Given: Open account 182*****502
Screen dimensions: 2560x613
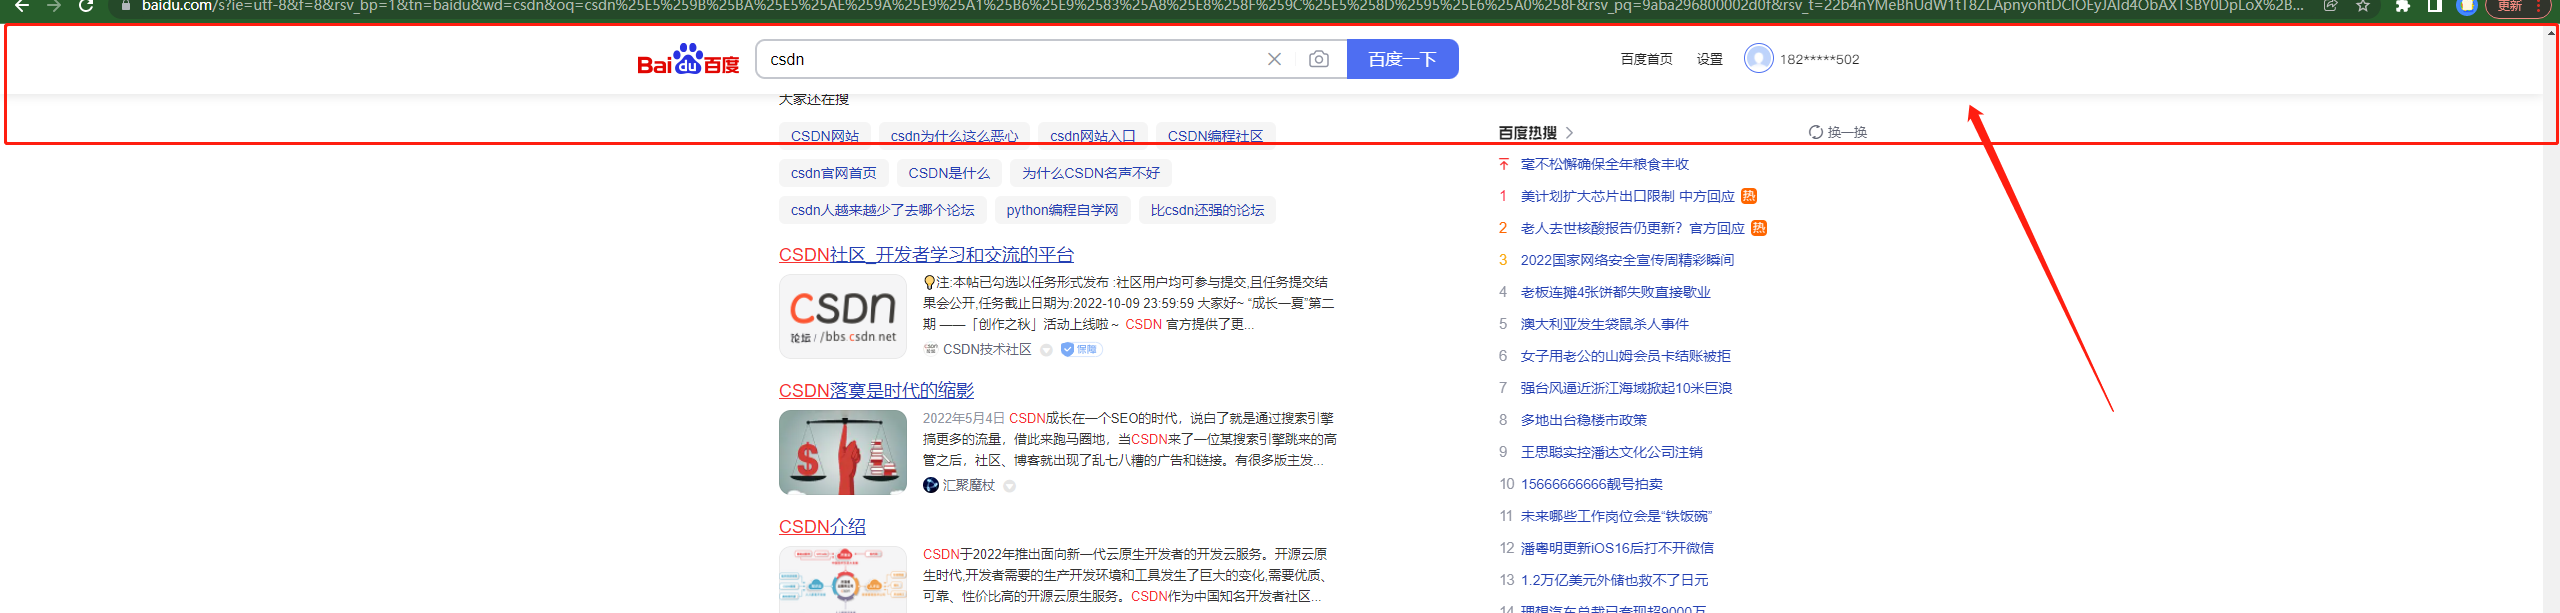Looking at the screenshot, I should [x=1819, y=59].
